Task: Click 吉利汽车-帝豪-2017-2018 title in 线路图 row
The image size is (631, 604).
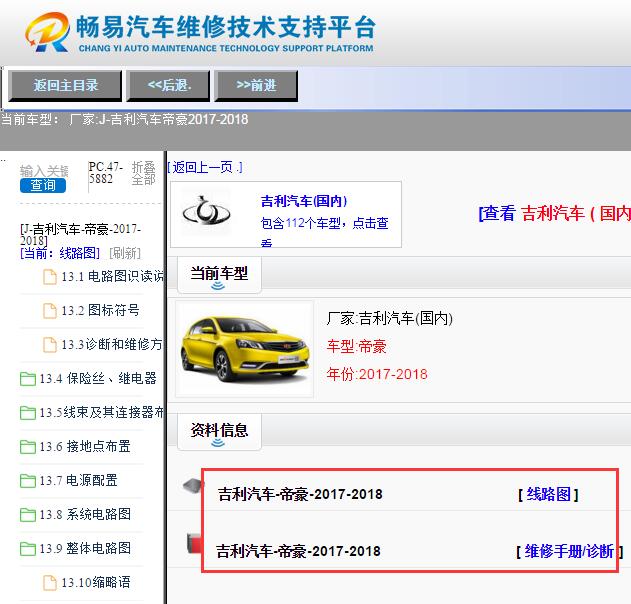Action: click(x=300, y=494)
